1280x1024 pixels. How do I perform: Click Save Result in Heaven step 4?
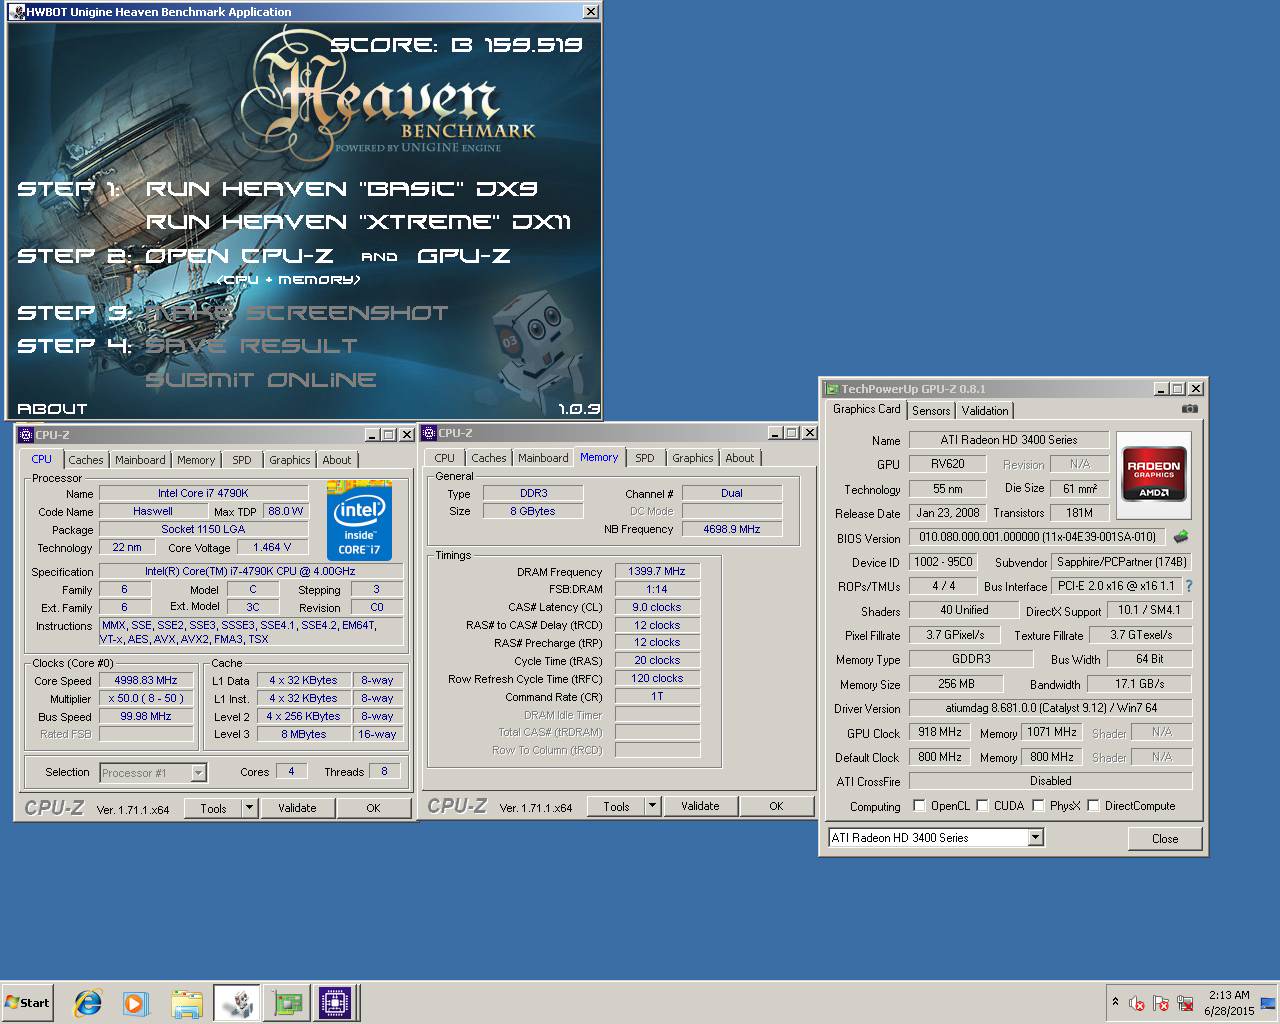tap(252, 346)
